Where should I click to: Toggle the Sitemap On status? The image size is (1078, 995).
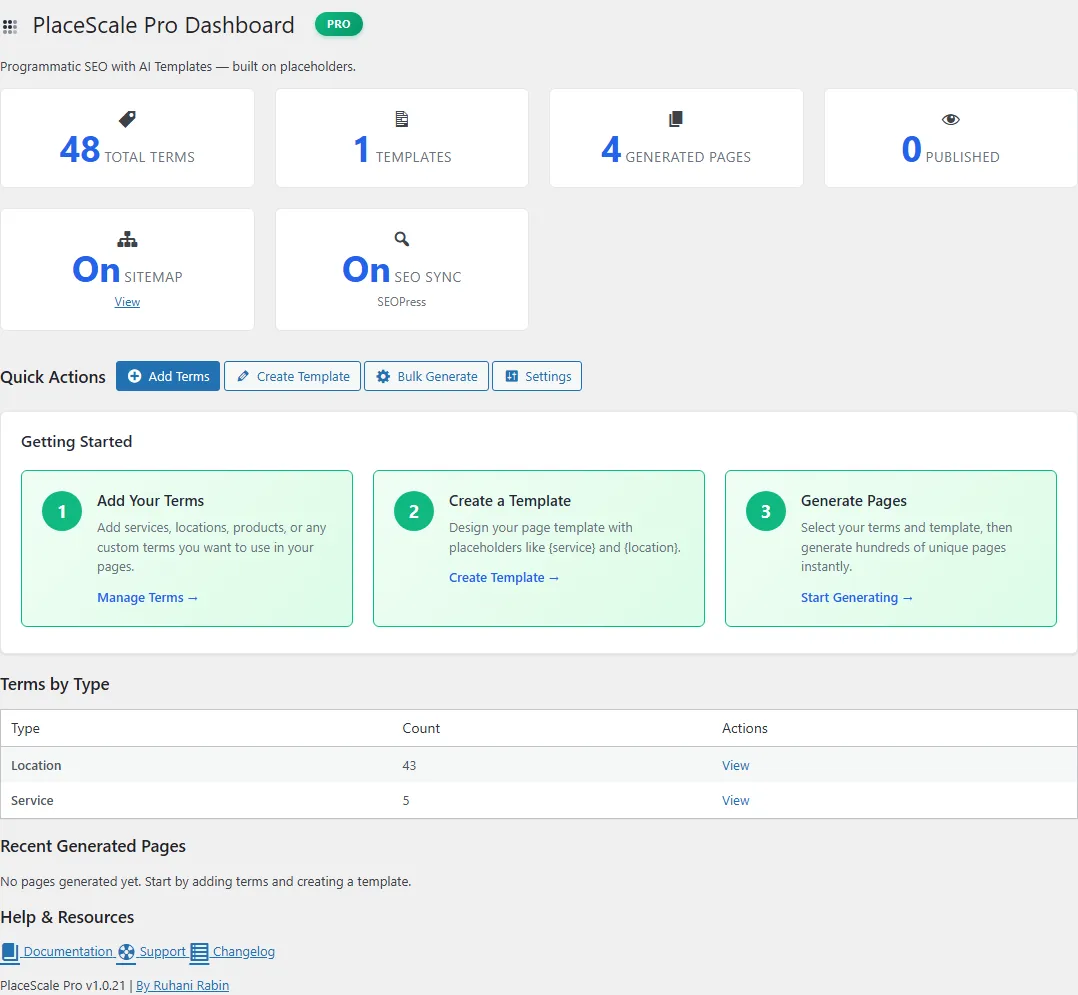tap(96, 270)
